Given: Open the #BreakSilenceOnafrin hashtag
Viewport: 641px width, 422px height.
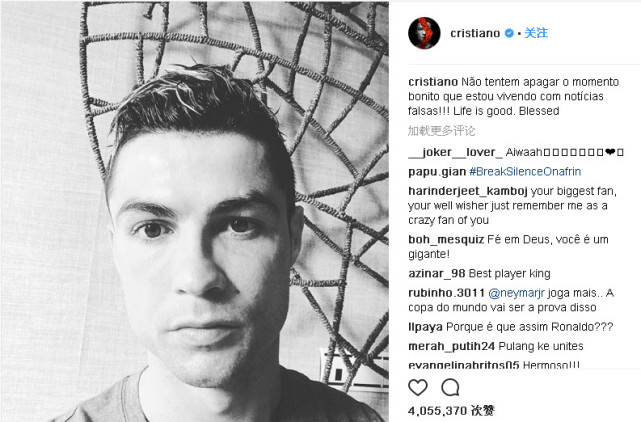Looking at the screenshot, I should point(525,171).
